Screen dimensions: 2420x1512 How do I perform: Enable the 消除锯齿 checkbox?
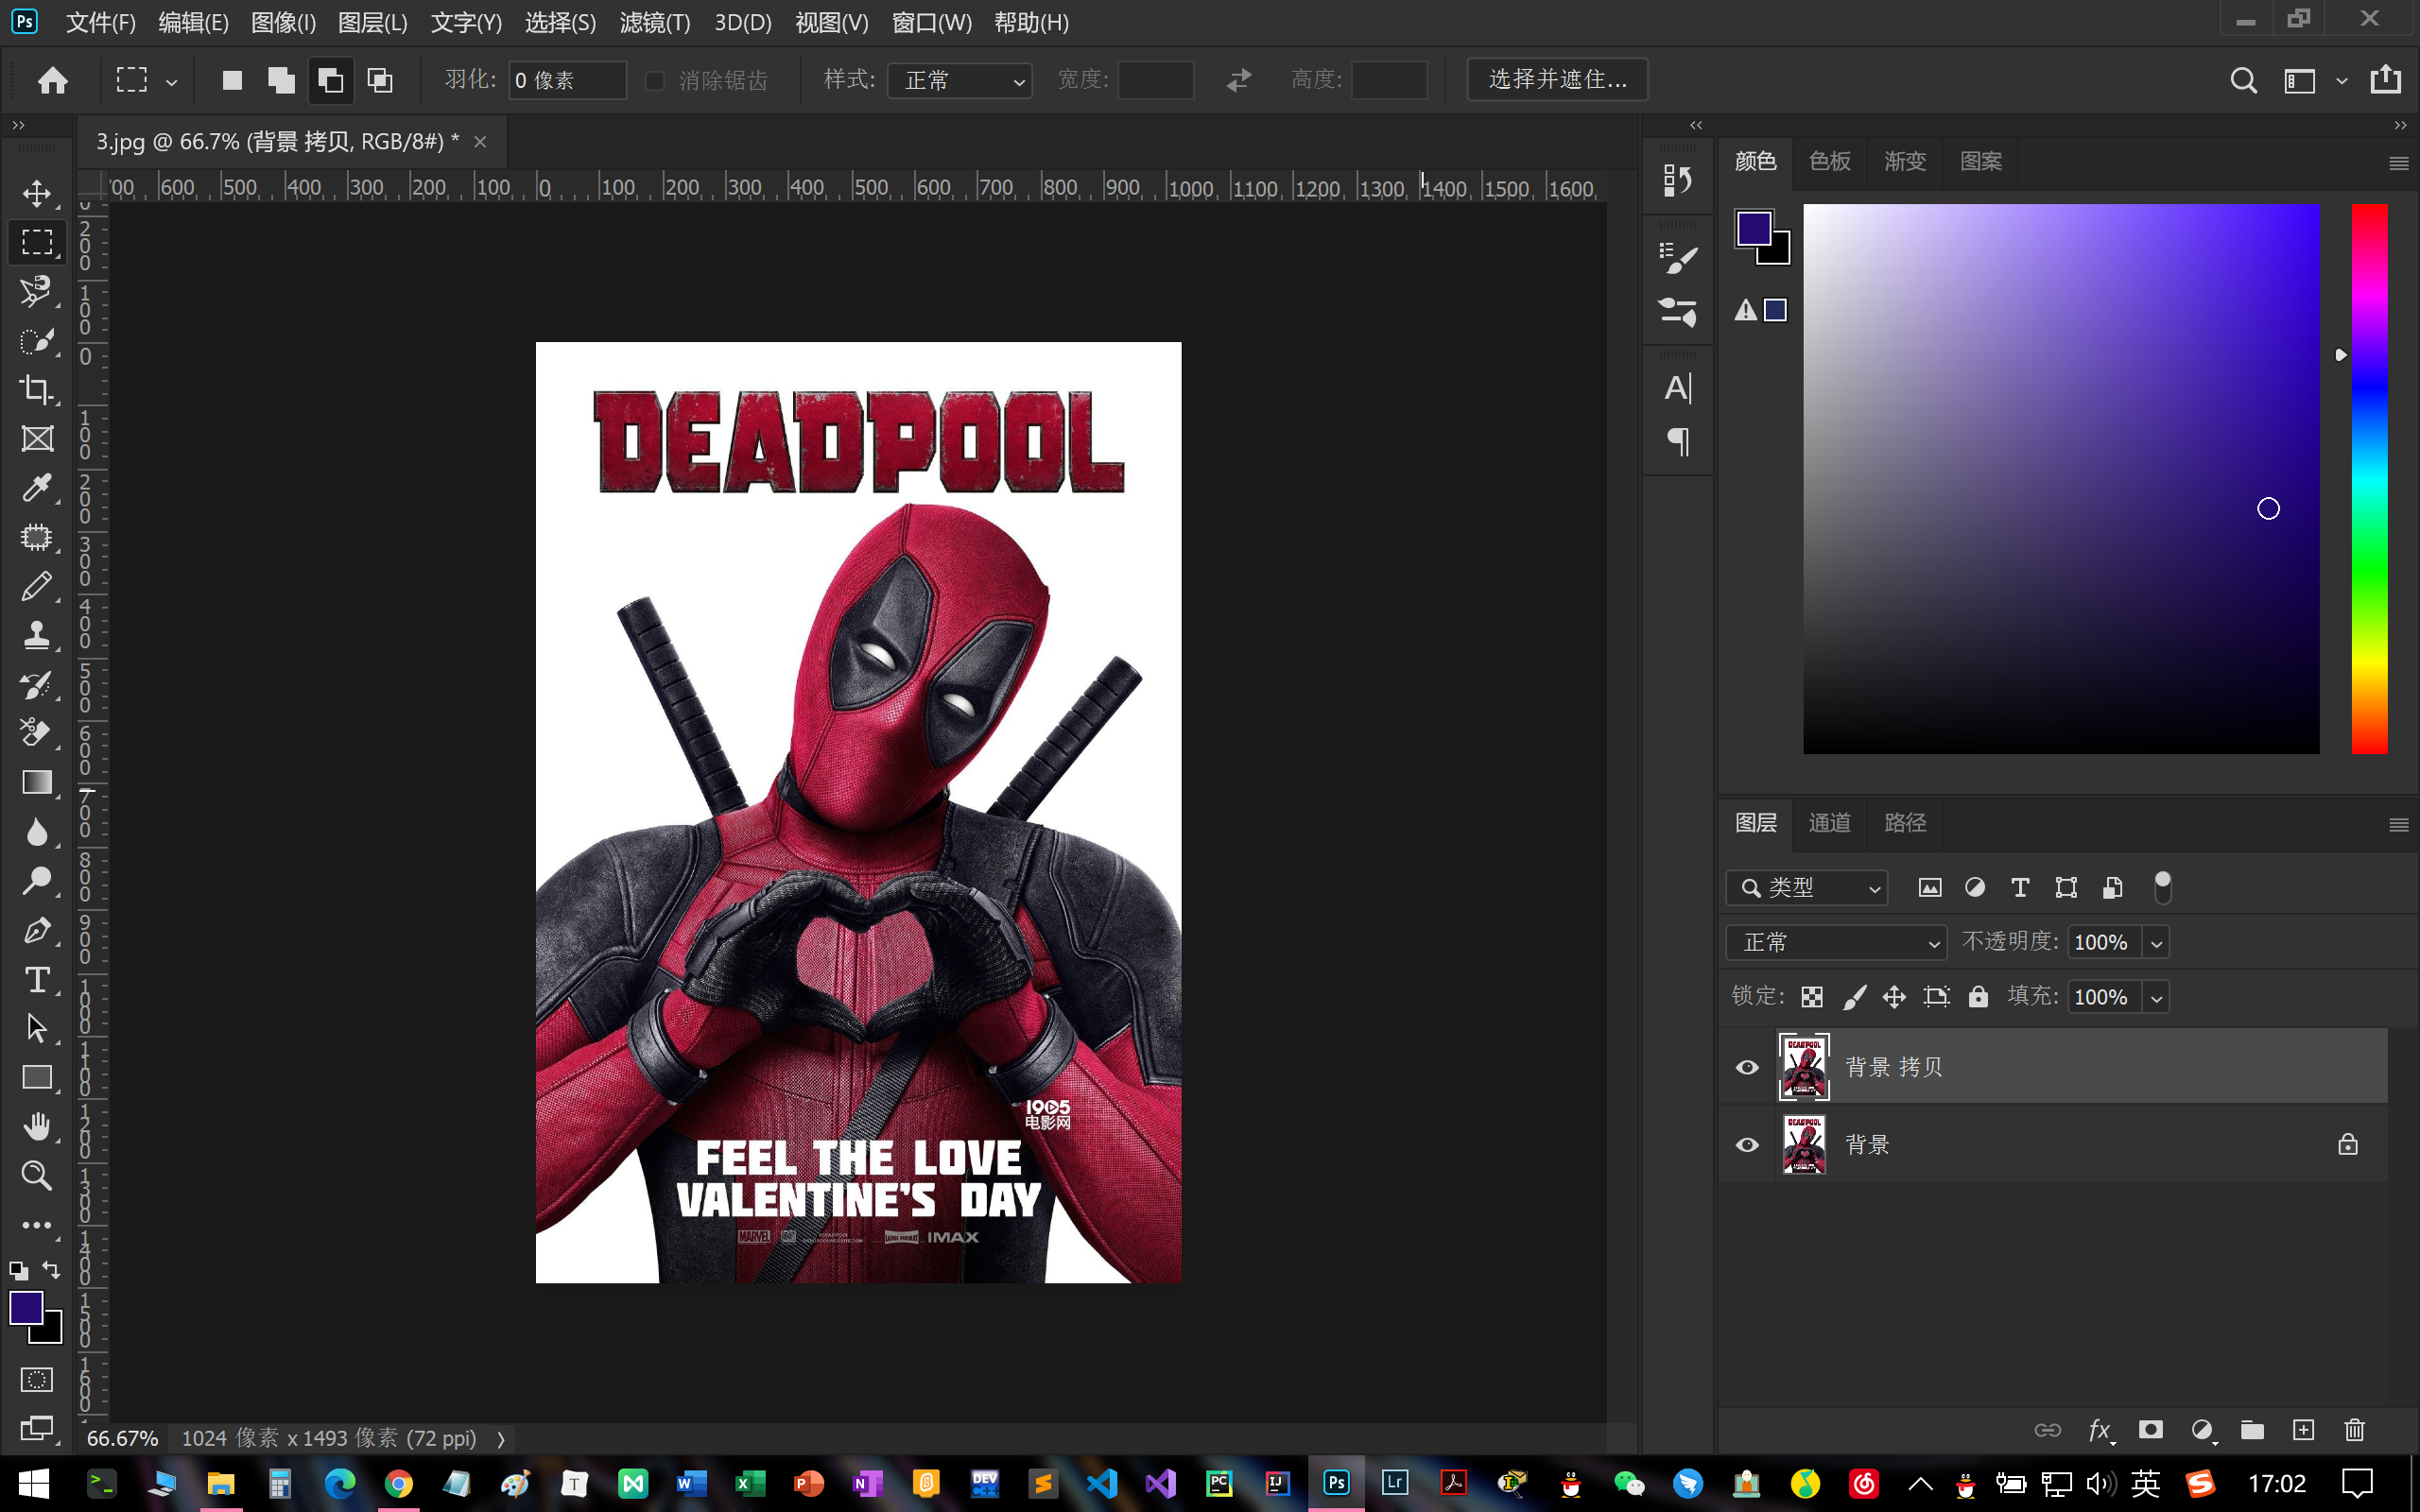pos(655,80)
